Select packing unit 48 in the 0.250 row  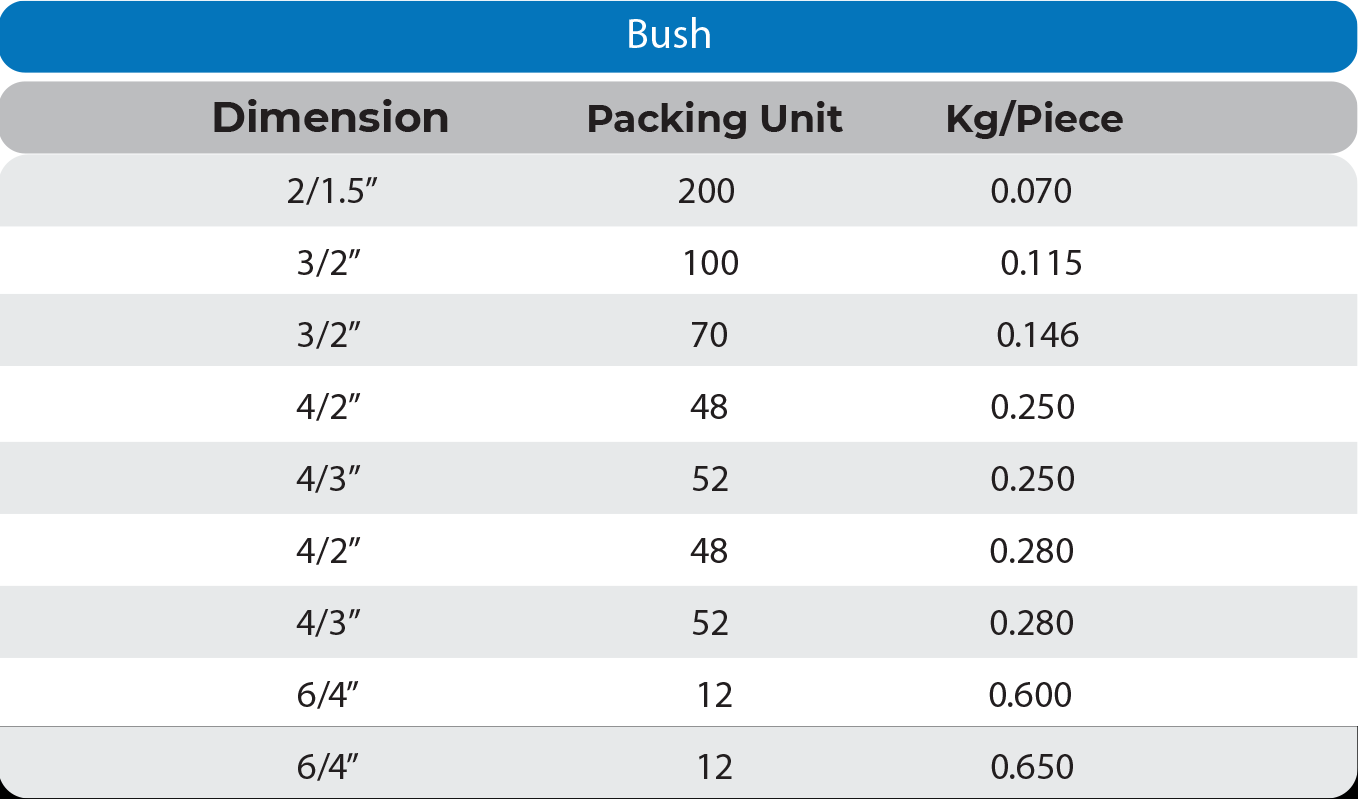click(x=709, y=407)
